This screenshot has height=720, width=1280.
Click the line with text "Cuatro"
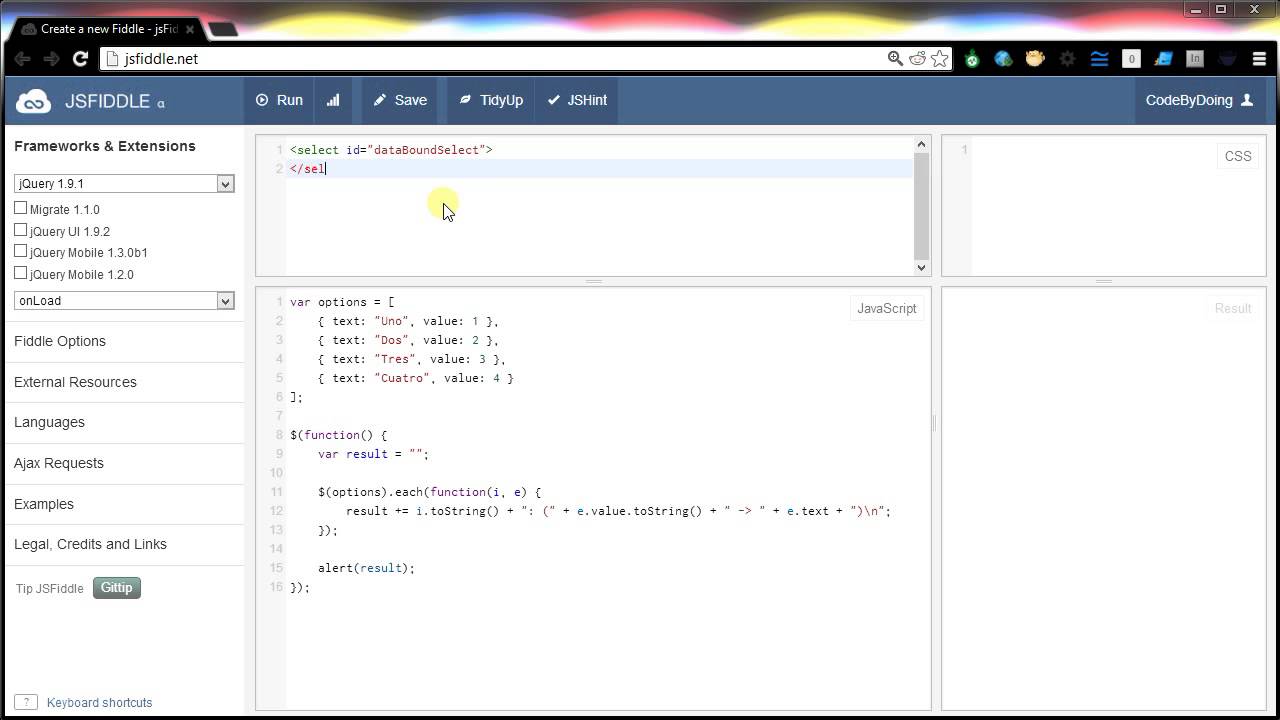coord(415,378)
